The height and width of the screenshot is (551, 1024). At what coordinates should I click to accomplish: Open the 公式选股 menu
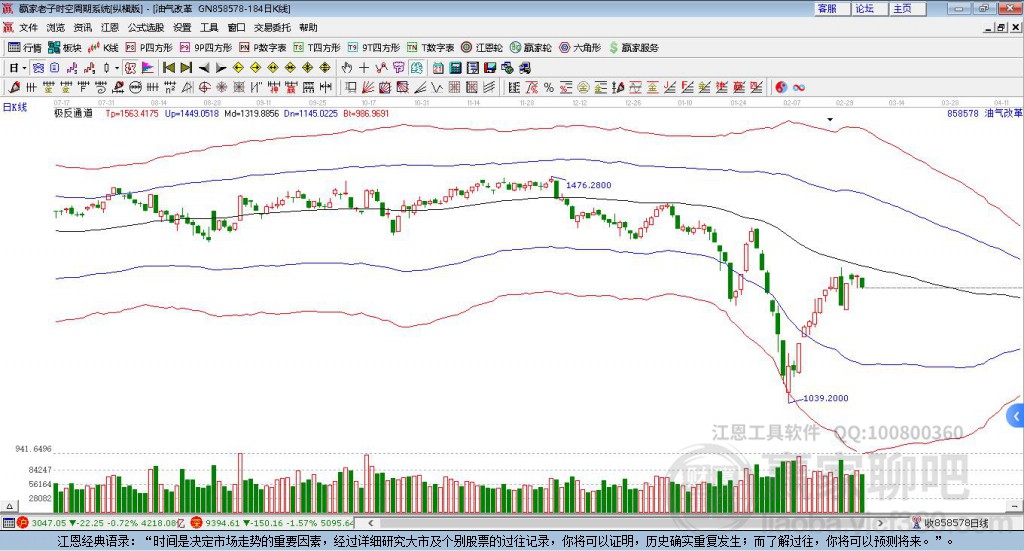coord(146,27)
